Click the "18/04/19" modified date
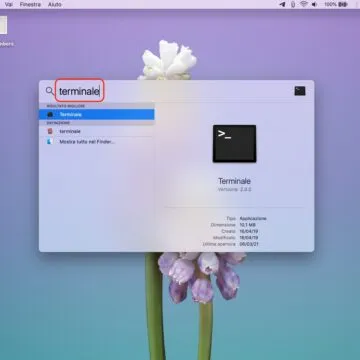360x360 pixels. (249, 238)
